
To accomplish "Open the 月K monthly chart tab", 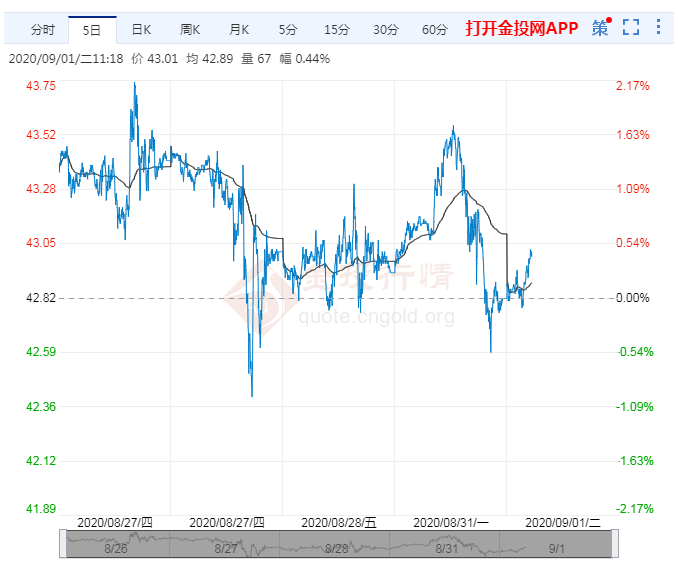I will tap(239, 30).
